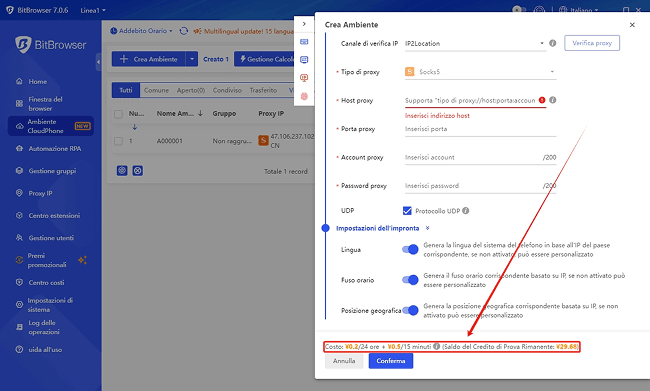Open the Home sidebar item
The image size is (650, 391).
(37, 82)
